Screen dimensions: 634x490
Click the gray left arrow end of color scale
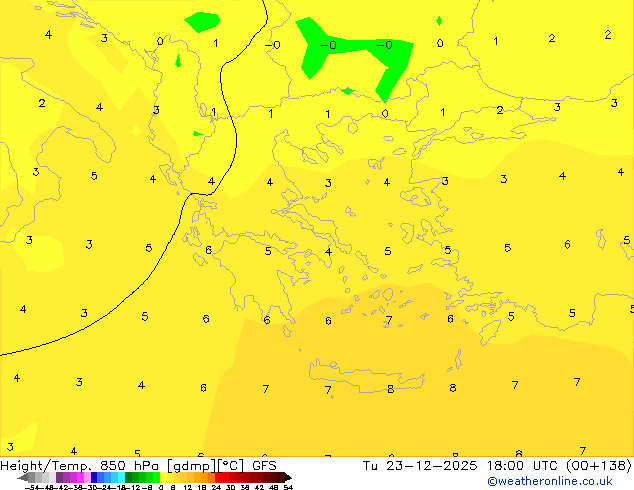23,477
